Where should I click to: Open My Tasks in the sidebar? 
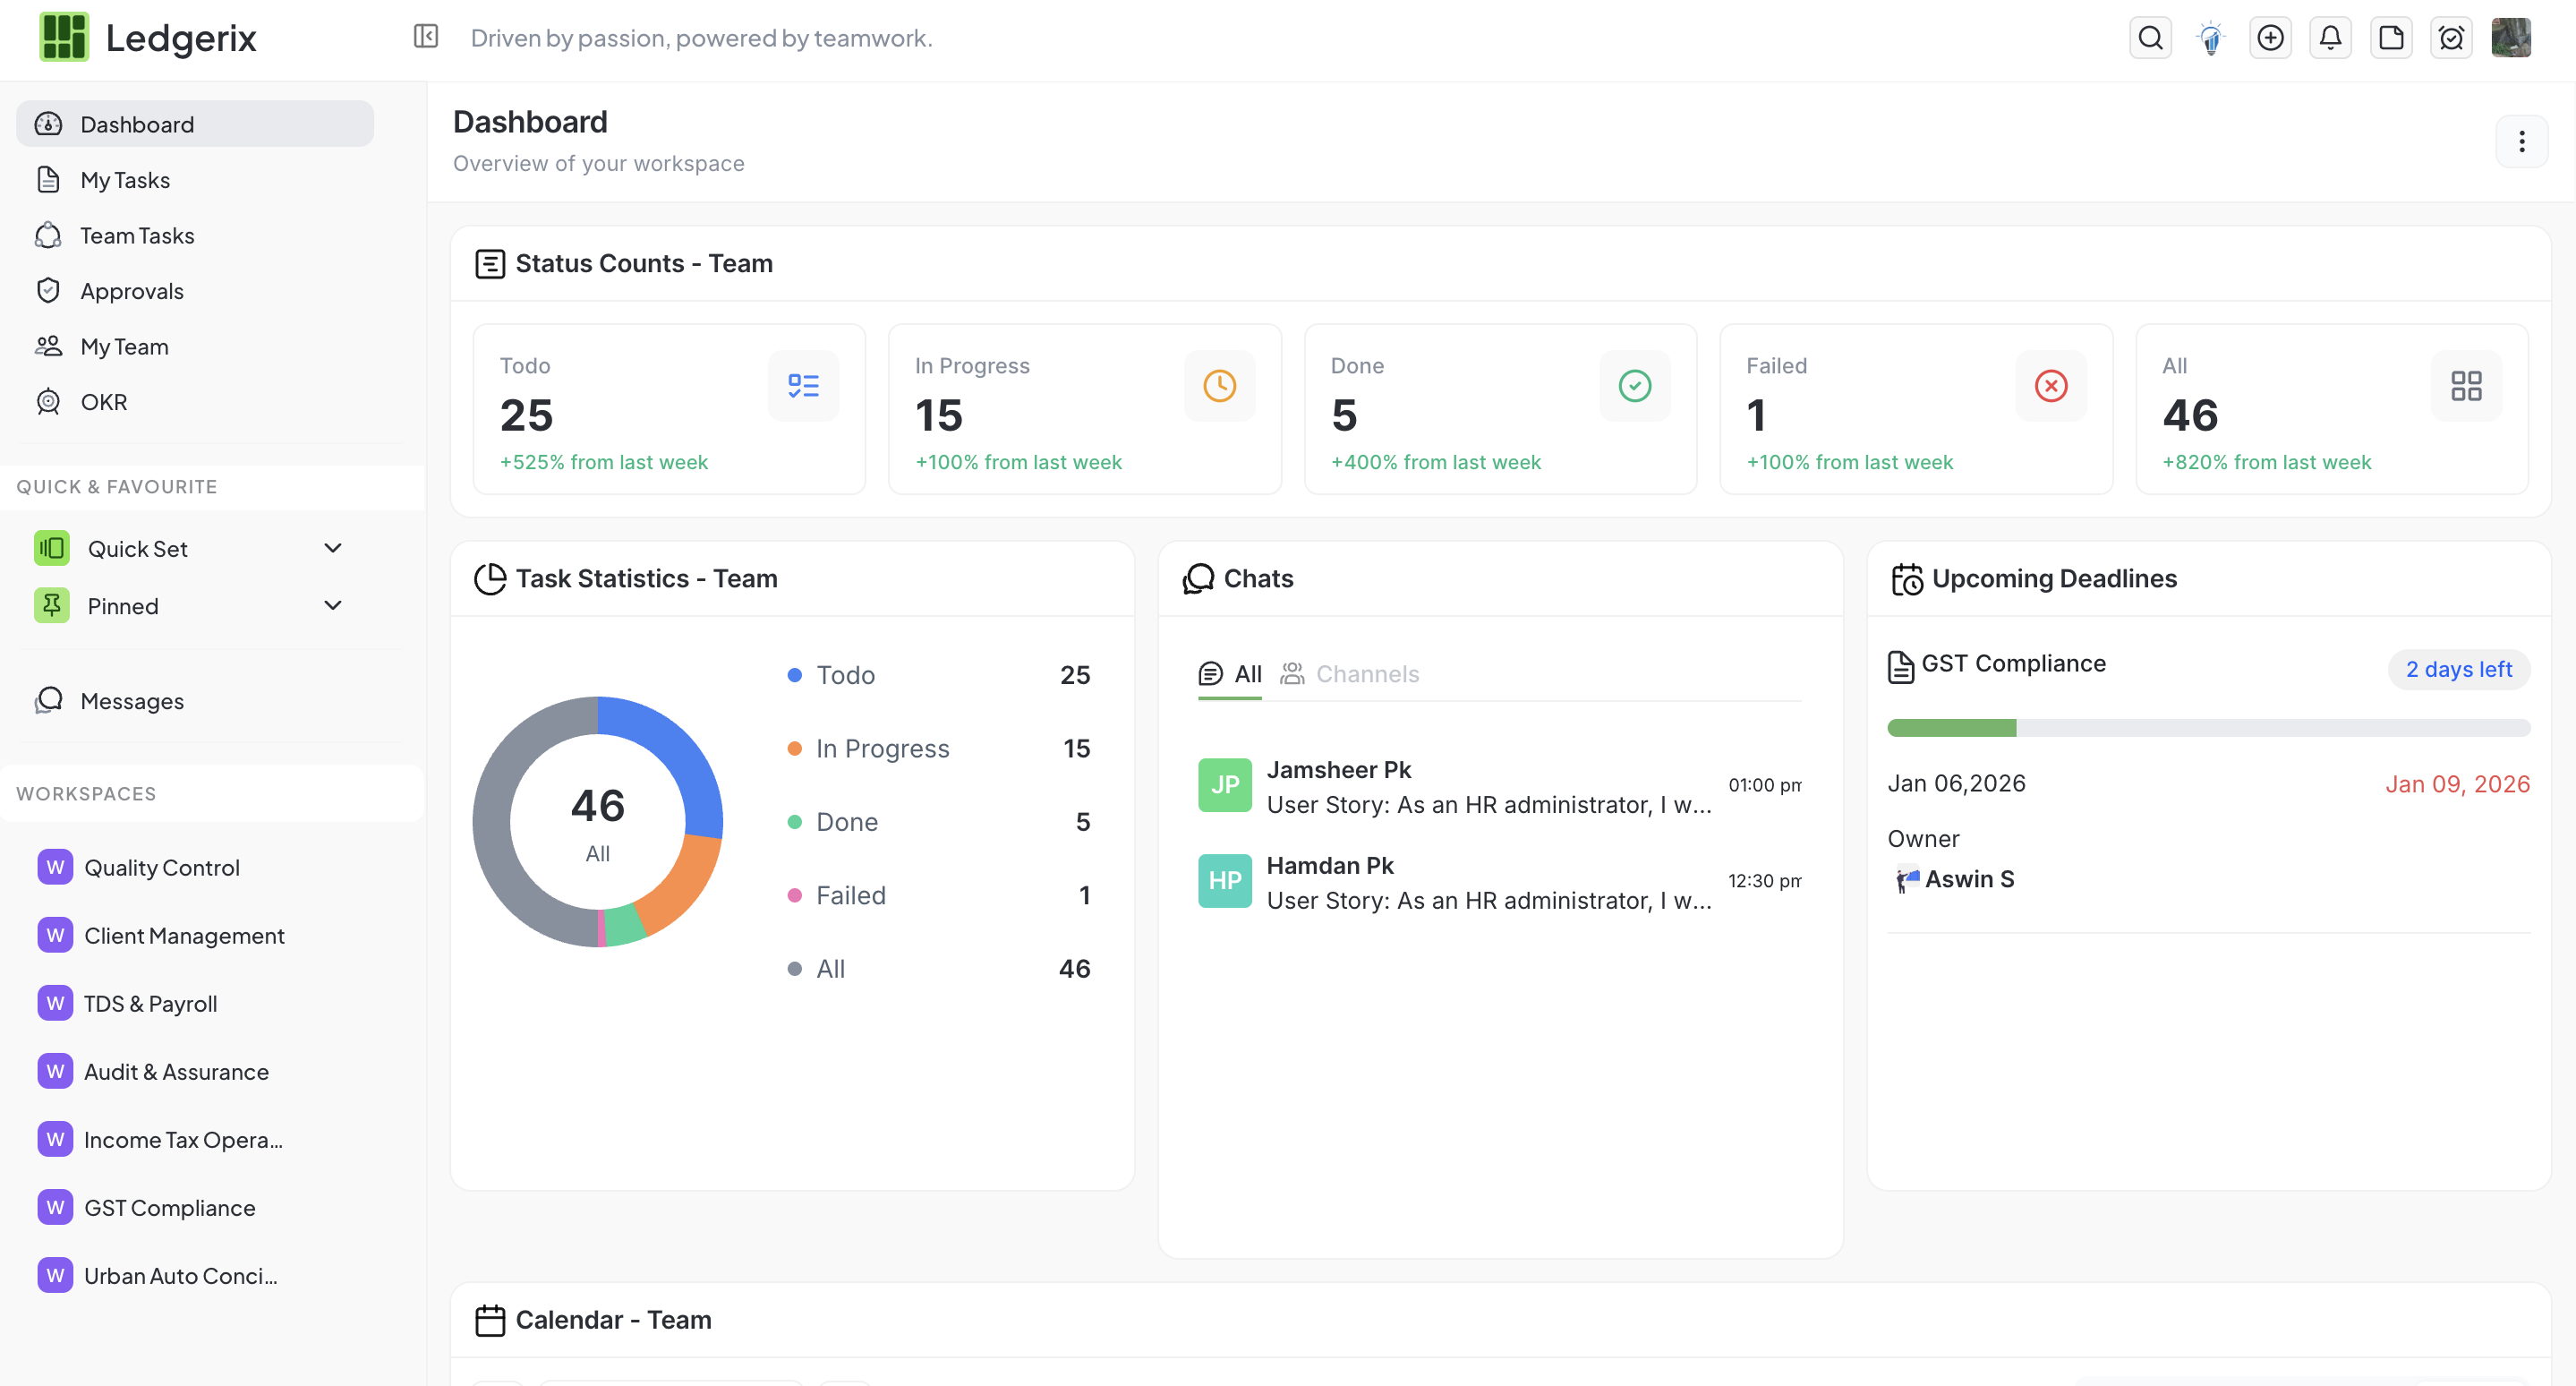(x=125, y=180)
